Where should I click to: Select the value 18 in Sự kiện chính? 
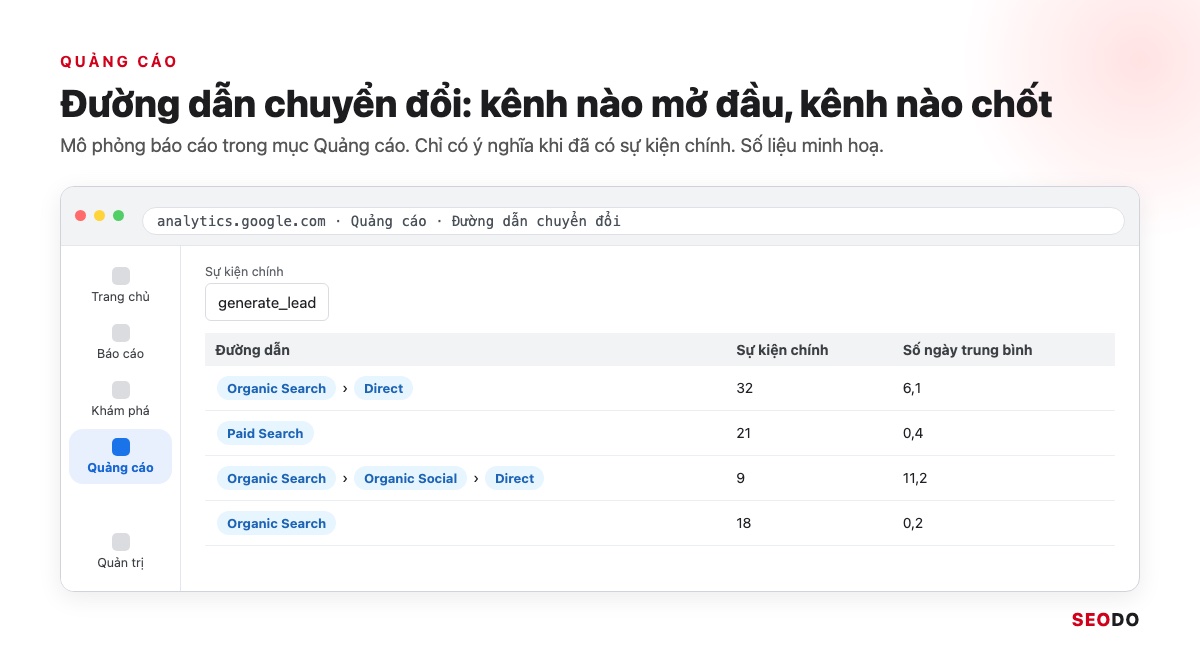[743, 523]
